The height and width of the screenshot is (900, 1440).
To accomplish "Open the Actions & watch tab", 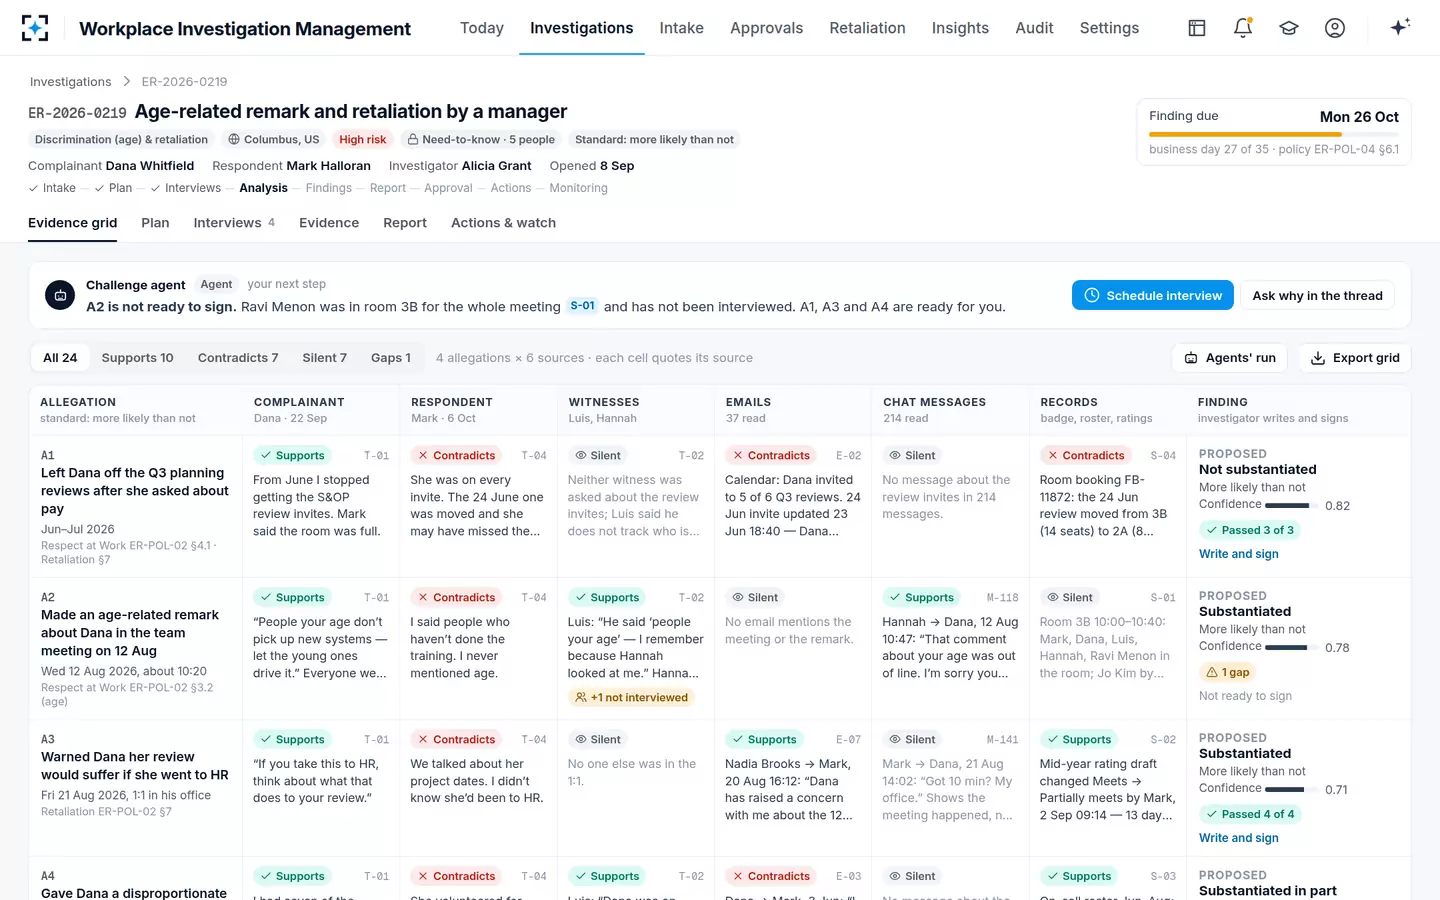I will click(x=503, y=223).
